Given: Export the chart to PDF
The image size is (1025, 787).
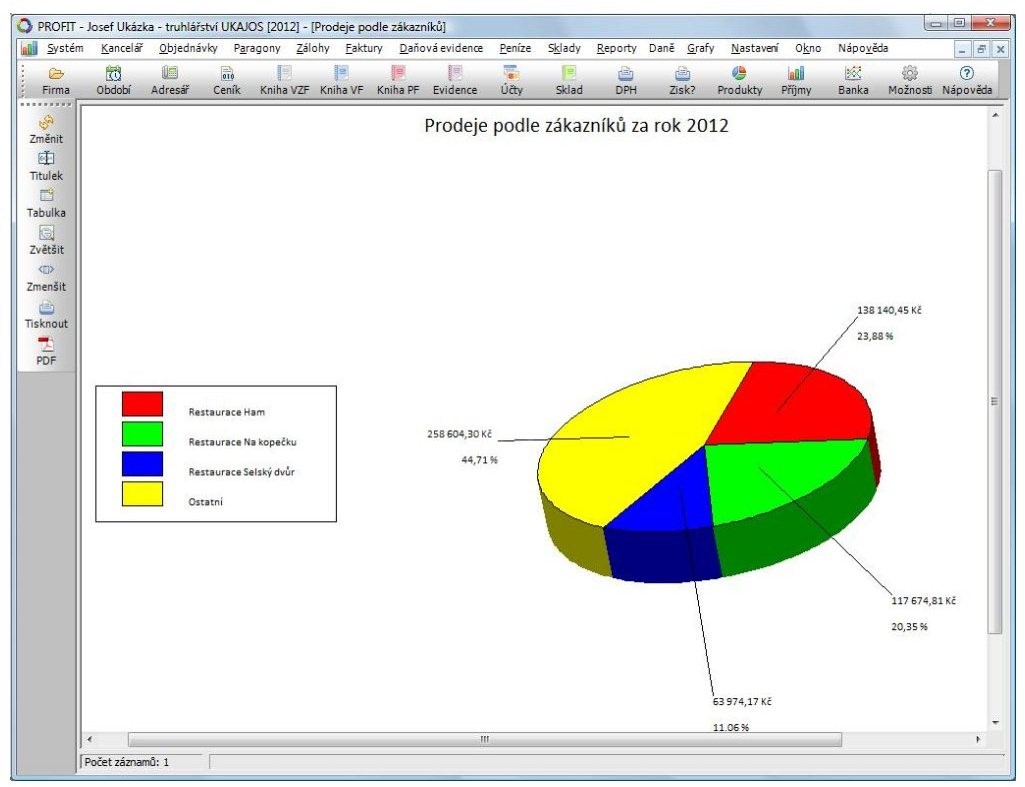Looking at the screenshot, I should pyautogui.click(x=46, y=351).
